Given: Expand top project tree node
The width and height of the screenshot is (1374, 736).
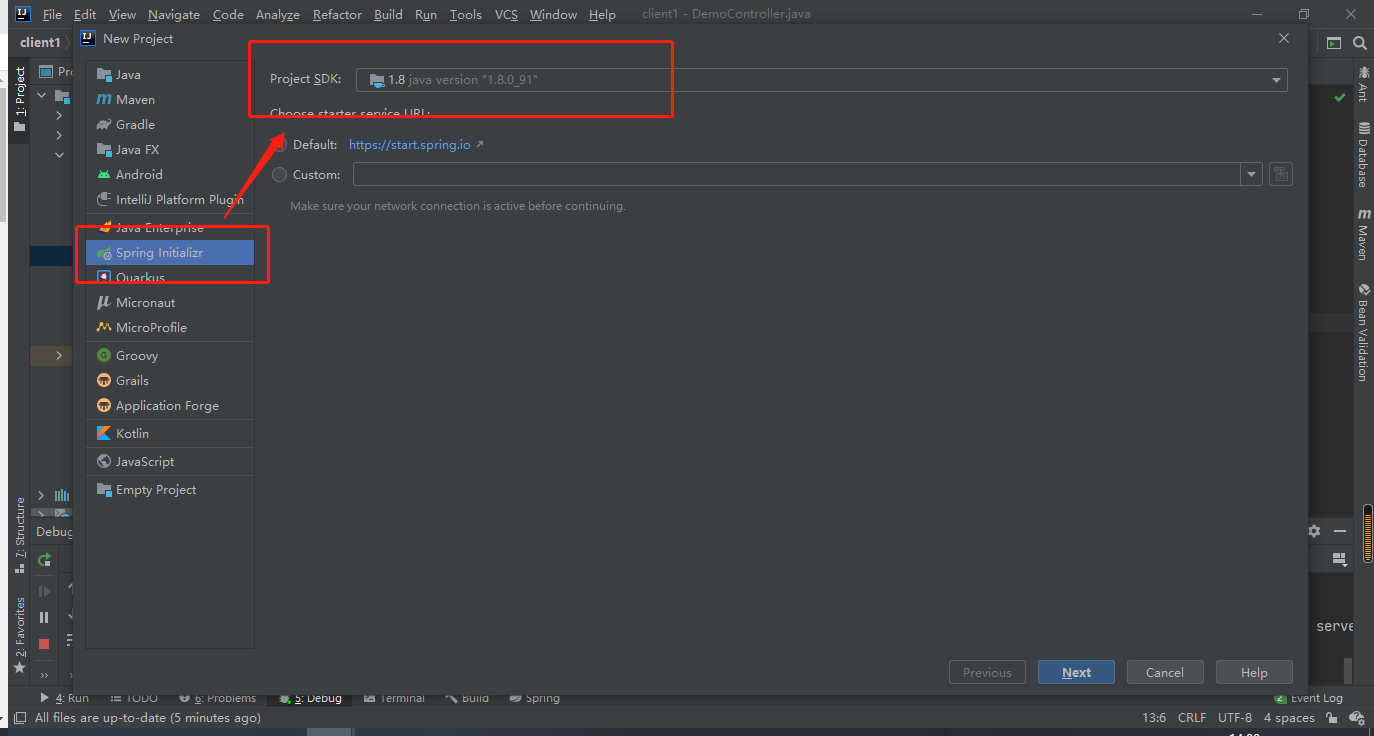Looking at the screenshot, I should point(42,95).
